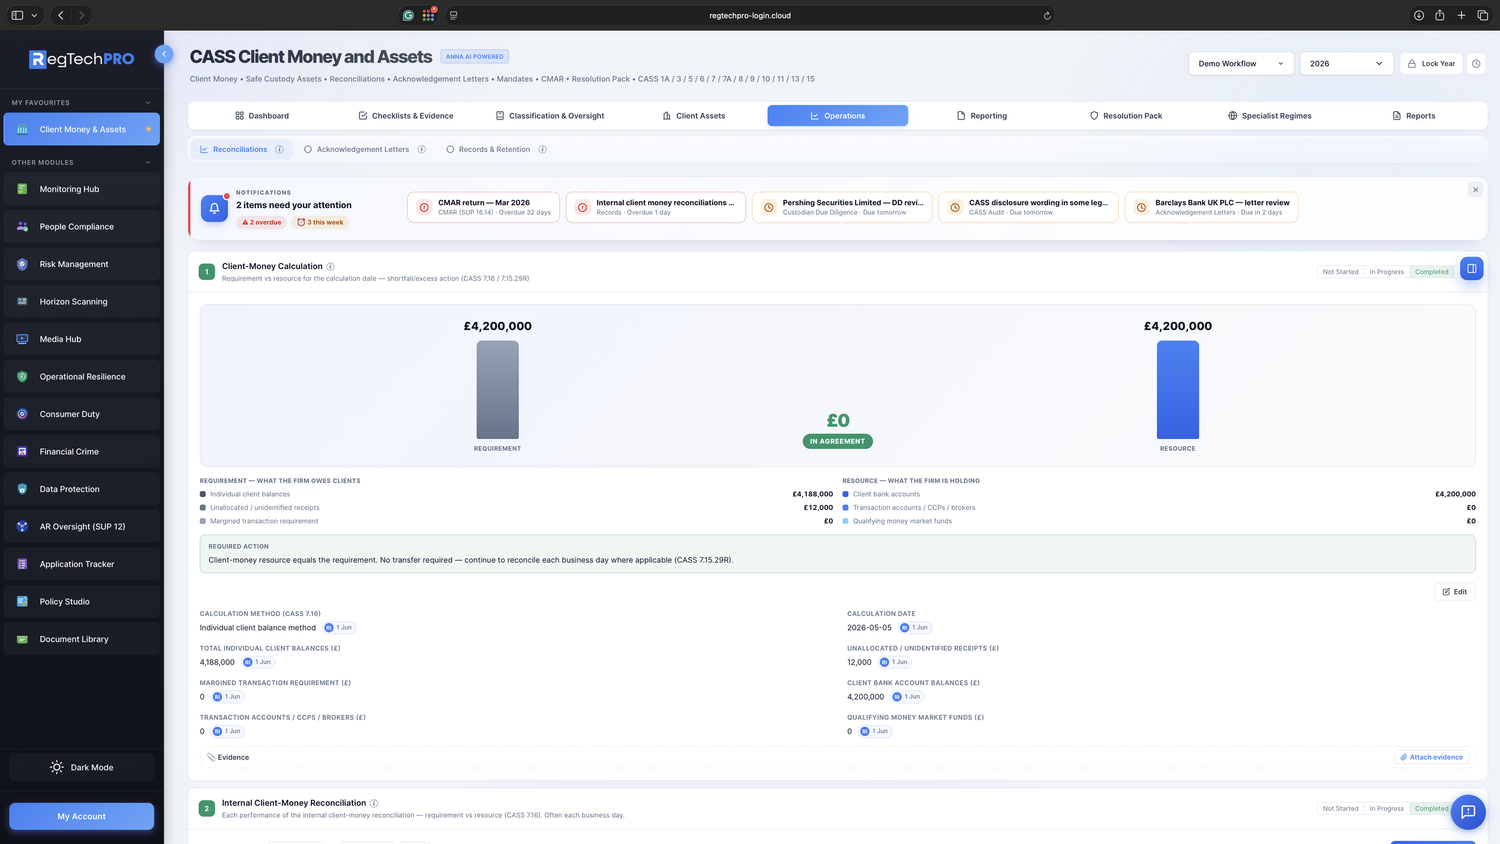Dismiss the notifications banner

(1475, 189)
